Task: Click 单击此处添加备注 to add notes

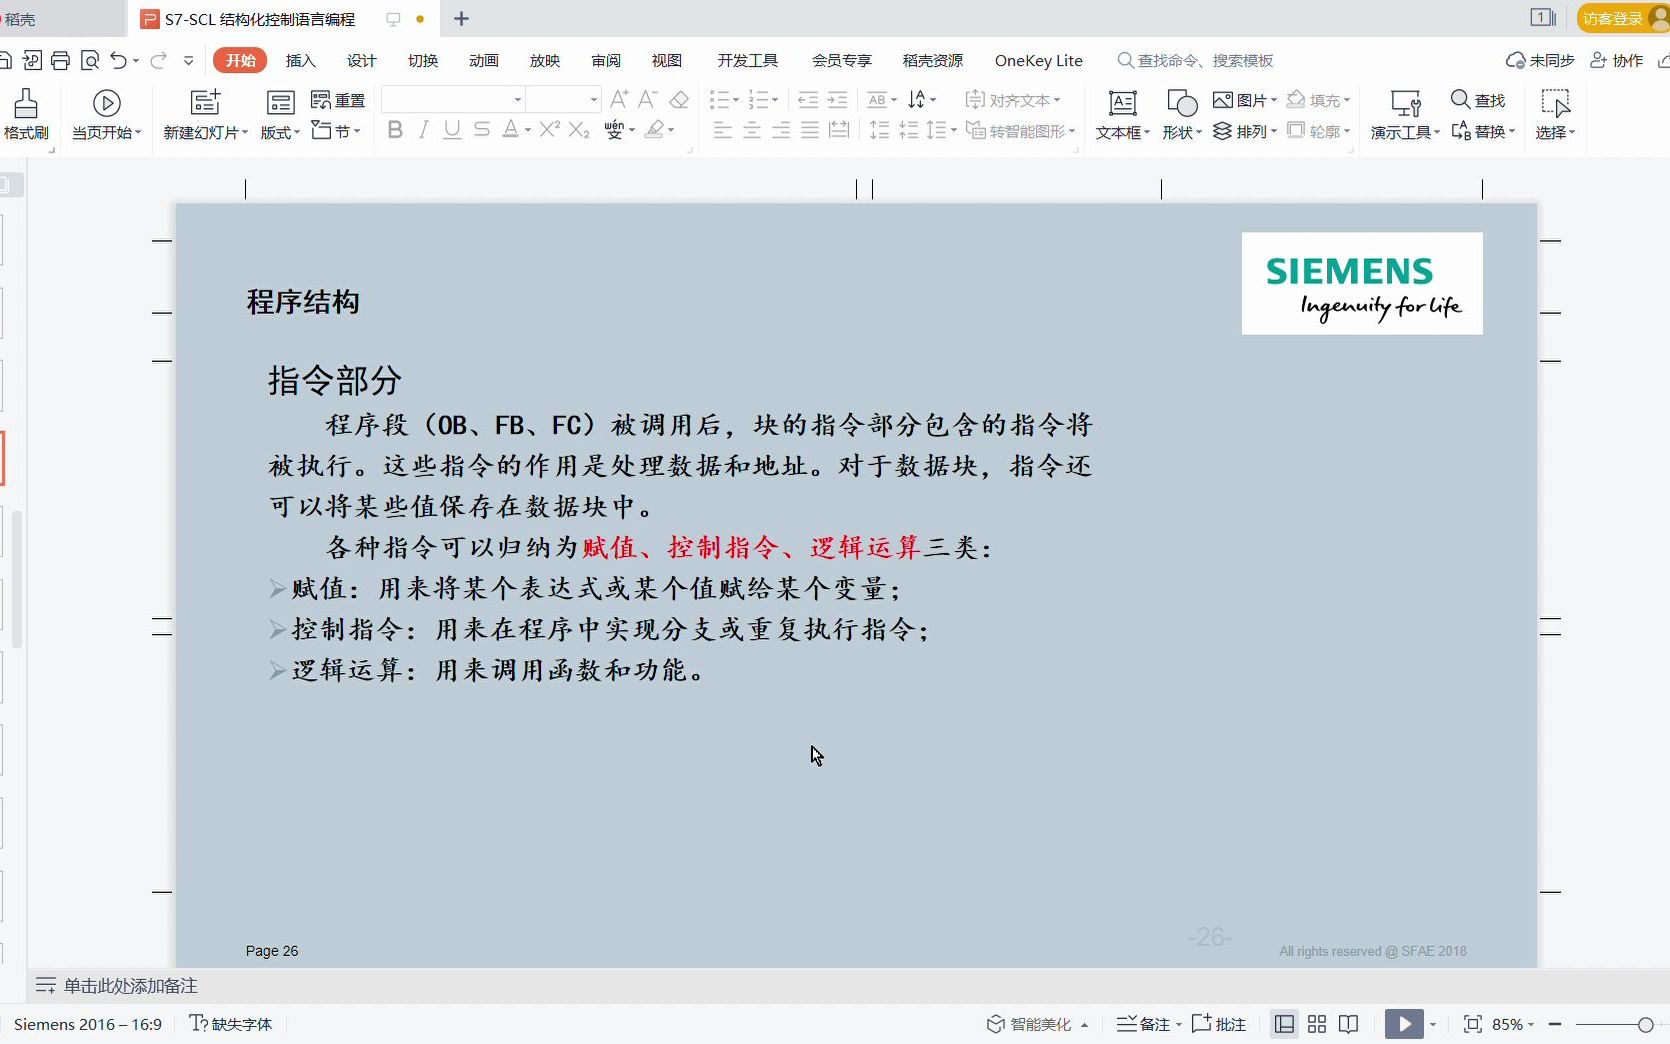Action: [128, 985]
